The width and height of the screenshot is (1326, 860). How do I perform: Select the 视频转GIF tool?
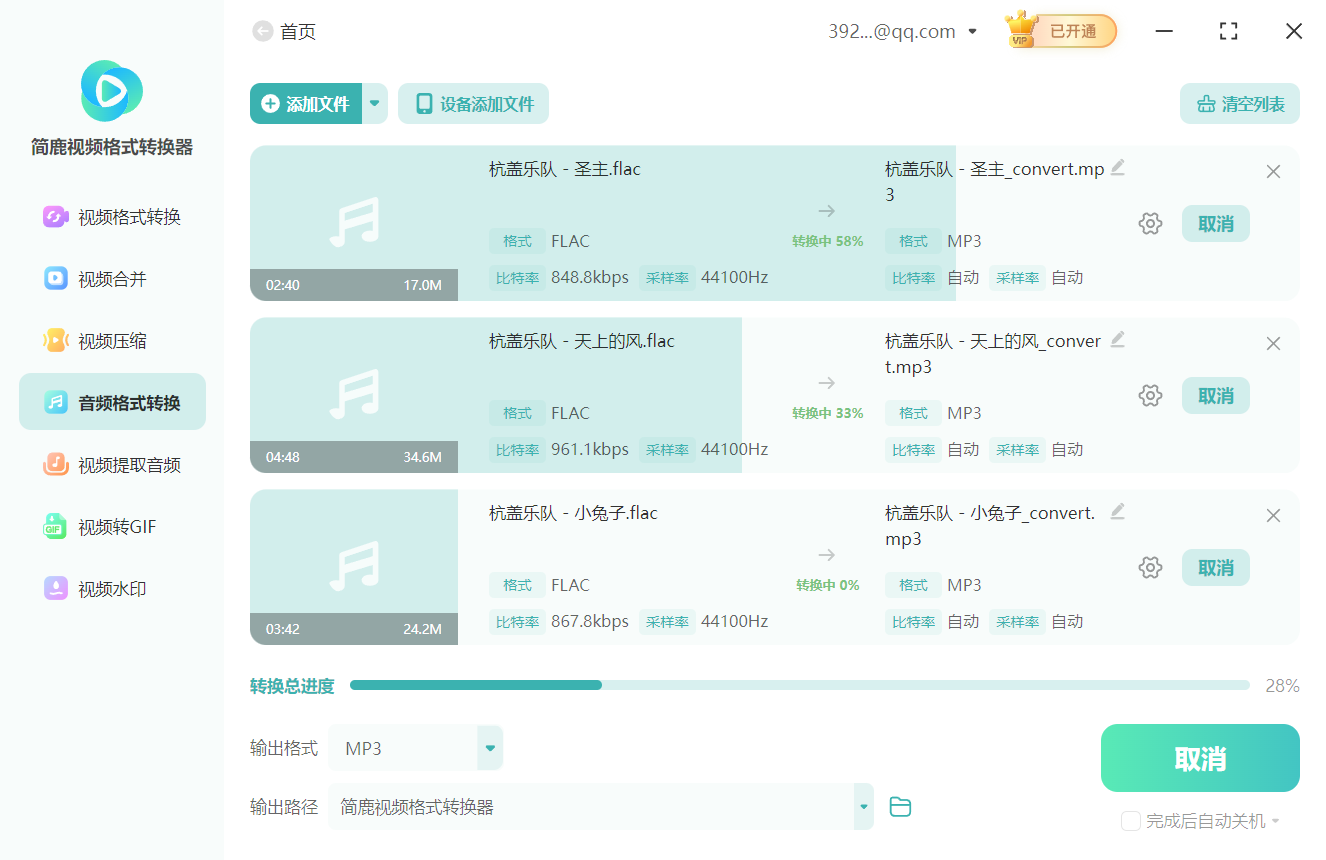(x=111, y=526)
